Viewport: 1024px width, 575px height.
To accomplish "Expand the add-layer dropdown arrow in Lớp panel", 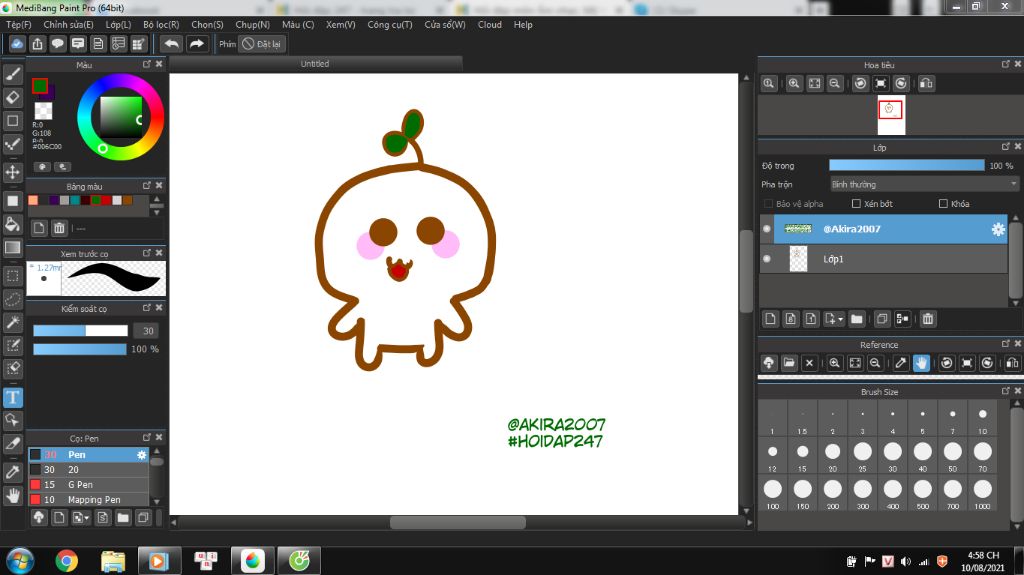I will pos(839,319).
